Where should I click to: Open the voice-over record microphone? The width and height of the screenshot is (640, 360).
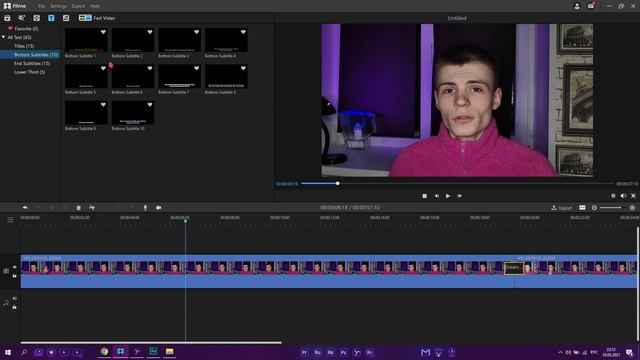point(145,208)
